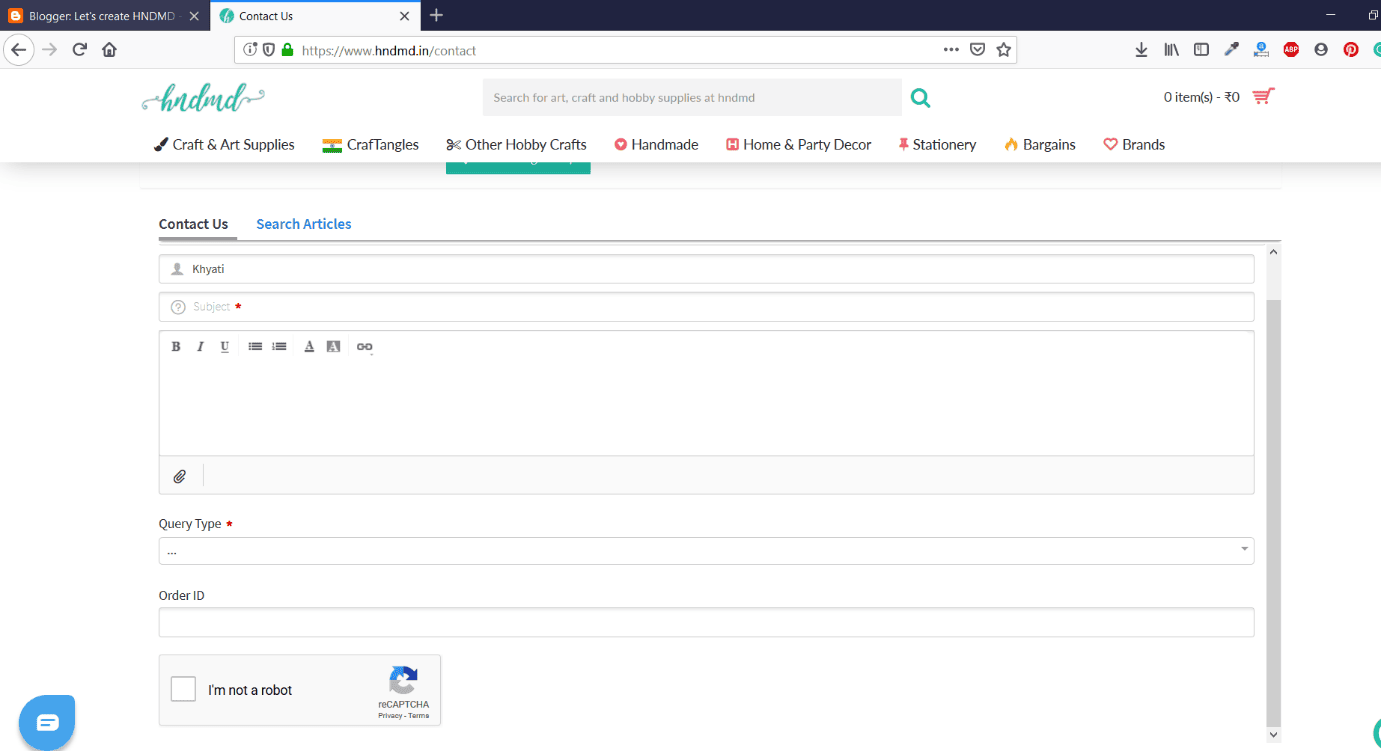Open the CrafTangles menu

coord(370,144)
